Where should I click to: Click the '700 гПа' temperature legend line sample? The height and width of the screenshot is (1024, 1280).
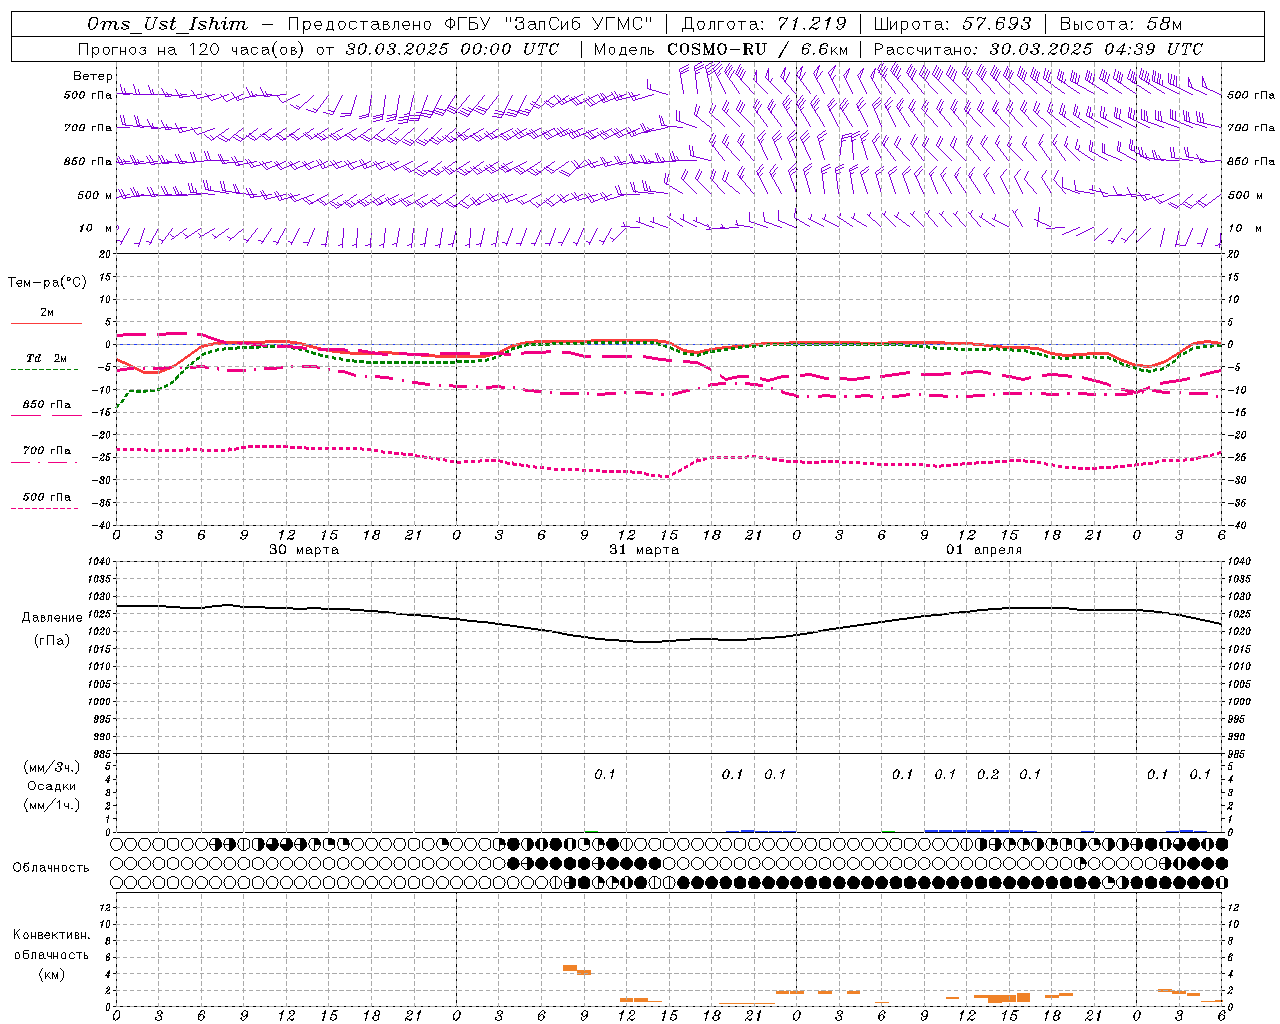point(44,462)
